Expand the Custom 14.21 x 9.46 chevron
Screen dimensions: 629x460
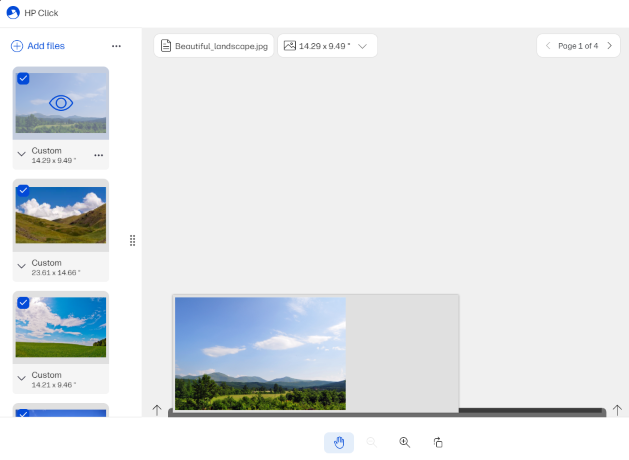pyautogui.click(x=22, y=378)
